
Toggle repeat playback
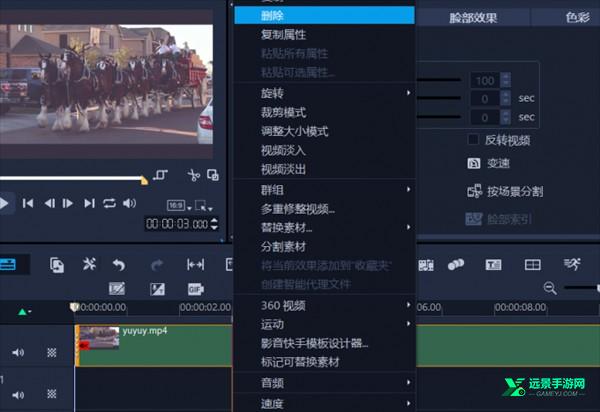(109, 203)
